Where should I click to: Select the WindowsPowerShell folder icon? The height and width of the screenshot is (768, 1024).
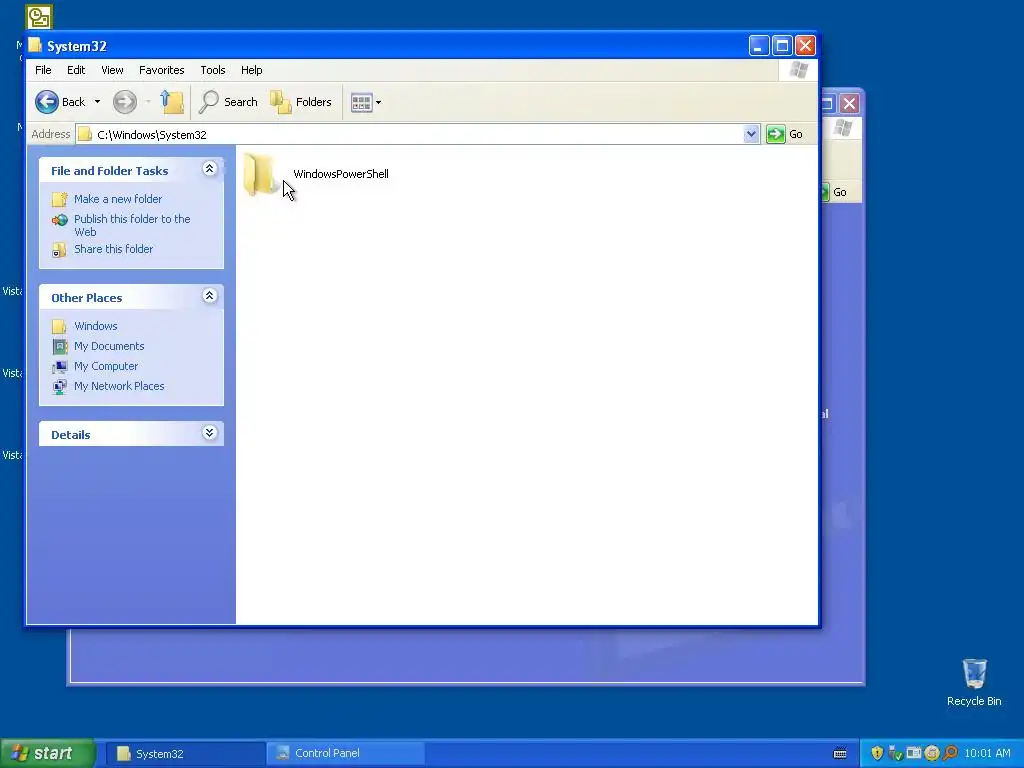pyautogui.click(x=259, y=174)
